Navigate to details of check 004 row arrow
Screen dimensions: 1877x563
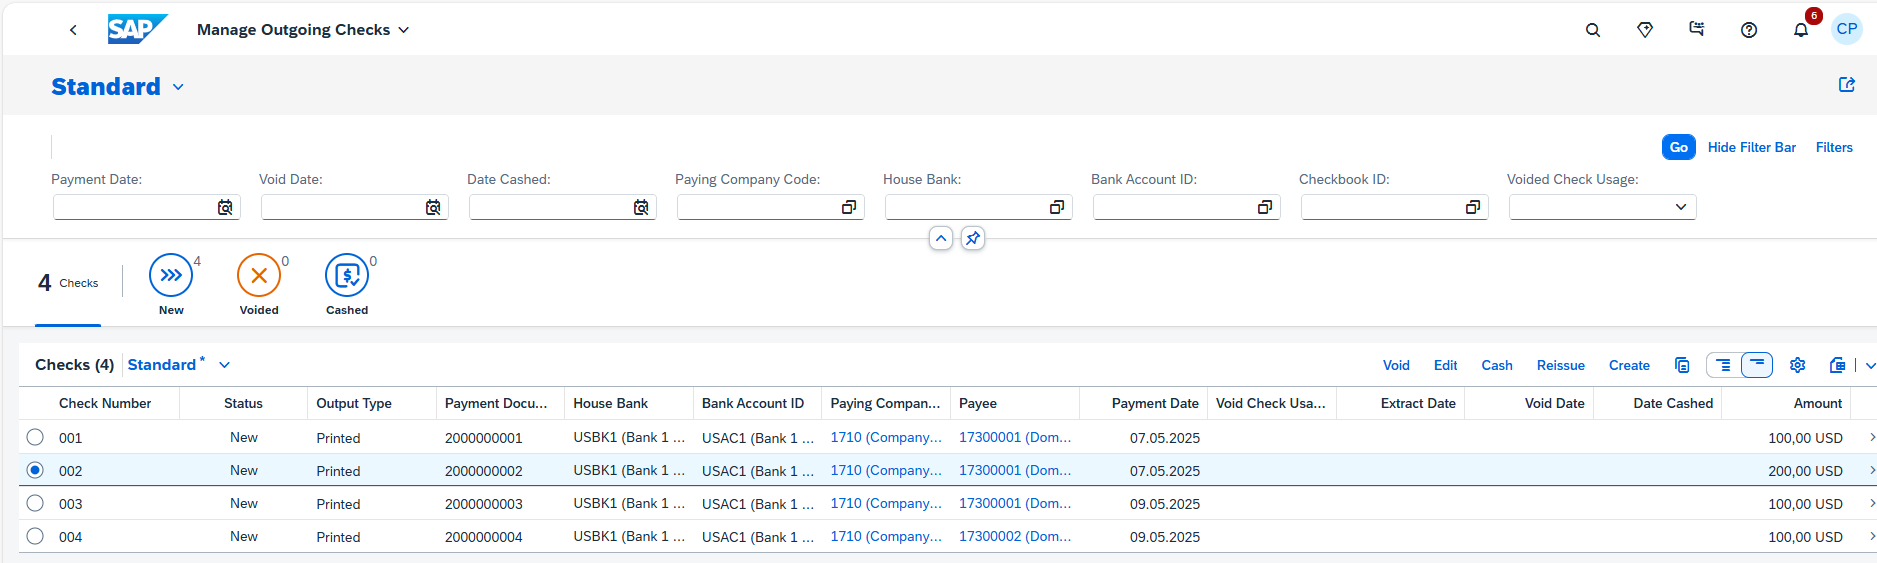pyautogui.click(x=1871, y=536)
